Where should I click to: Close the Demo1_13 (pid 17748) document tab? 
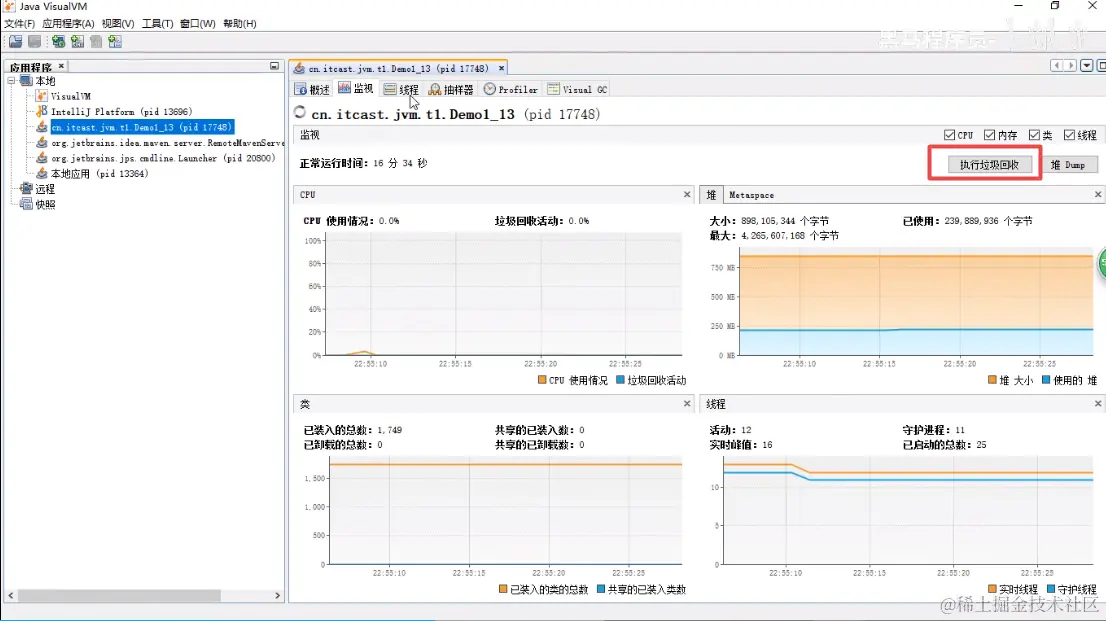click(502, 68)
